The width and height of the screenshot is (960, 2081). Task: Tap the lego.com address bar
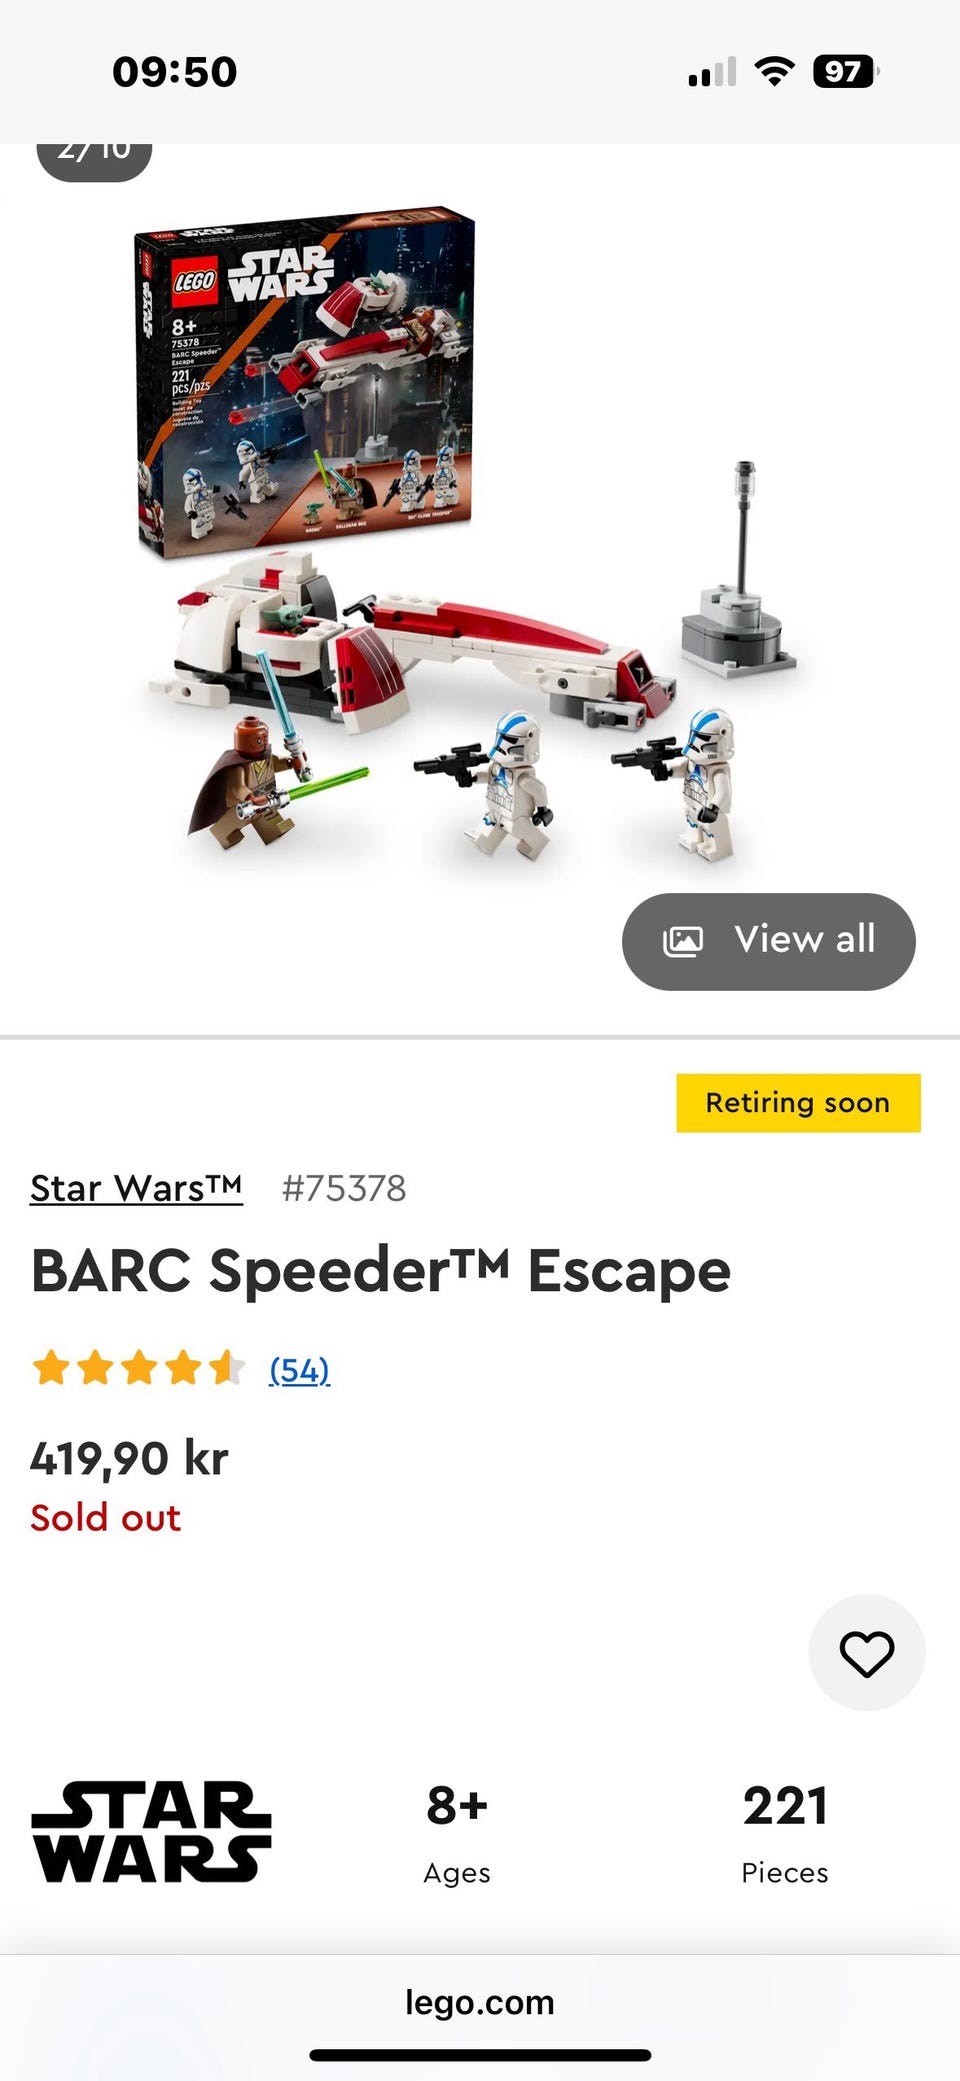pyautogui.click(x=480, y=2002)
